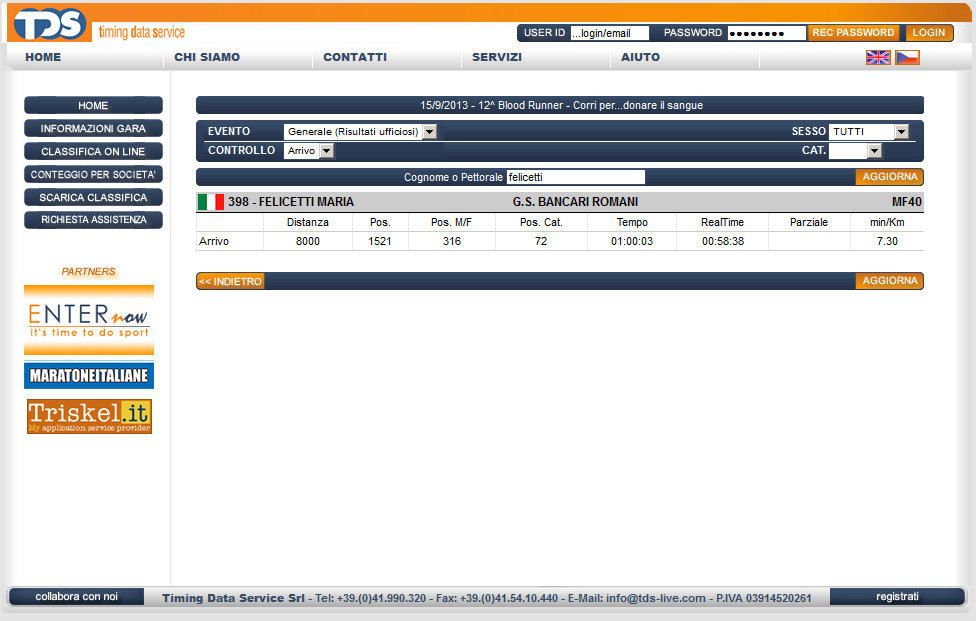Open the Triskel.it partner banner

pos(89,416)
